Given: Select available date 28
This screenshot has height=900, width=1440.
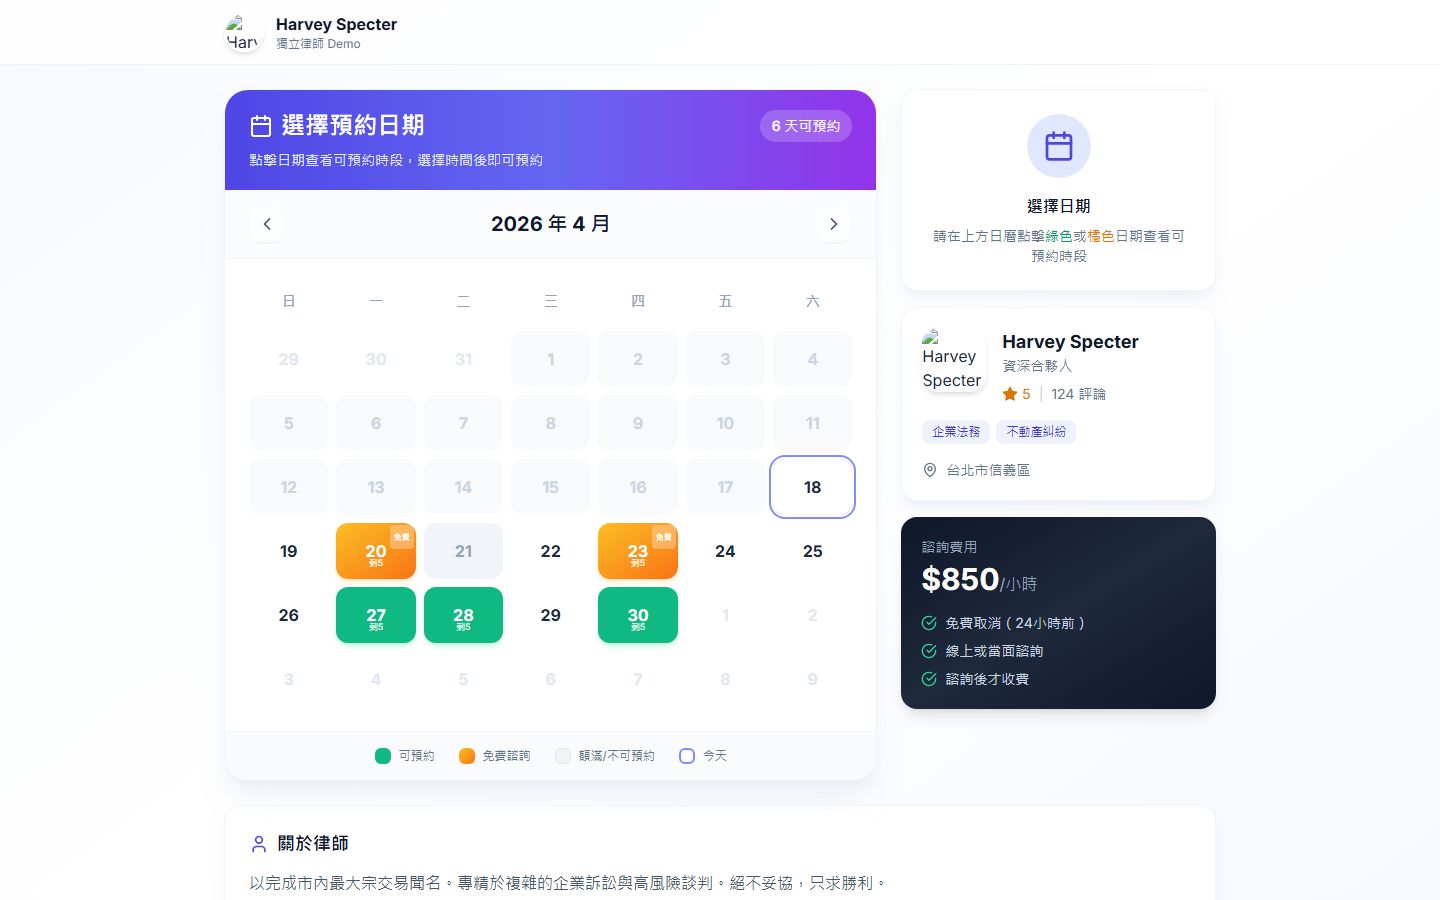Looking at the screenshot, I should coord(463,615).
